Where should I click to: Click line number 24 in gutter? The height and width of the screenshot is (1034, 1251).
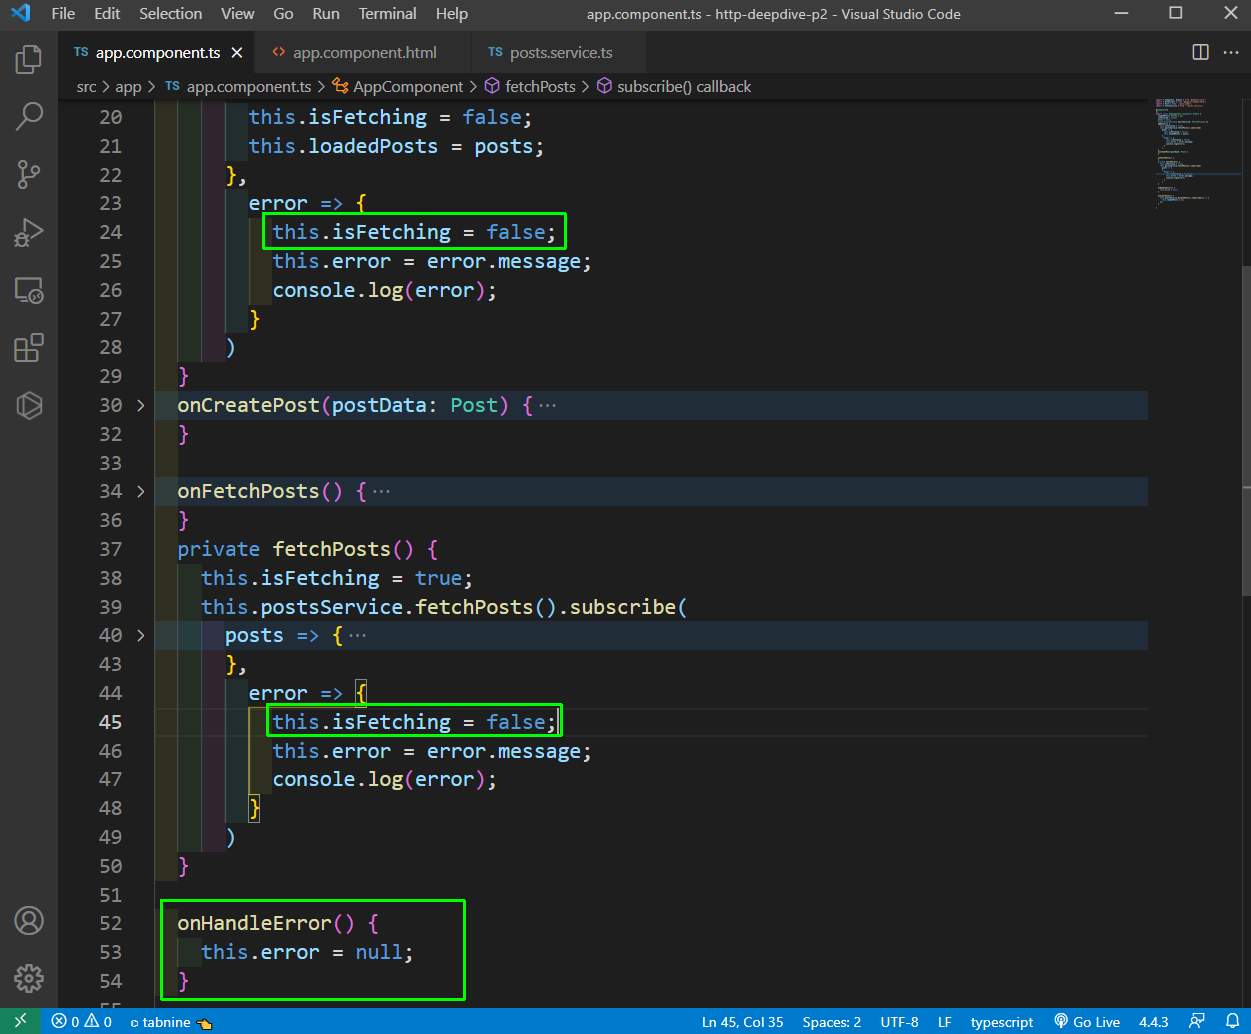coord(111,232)
